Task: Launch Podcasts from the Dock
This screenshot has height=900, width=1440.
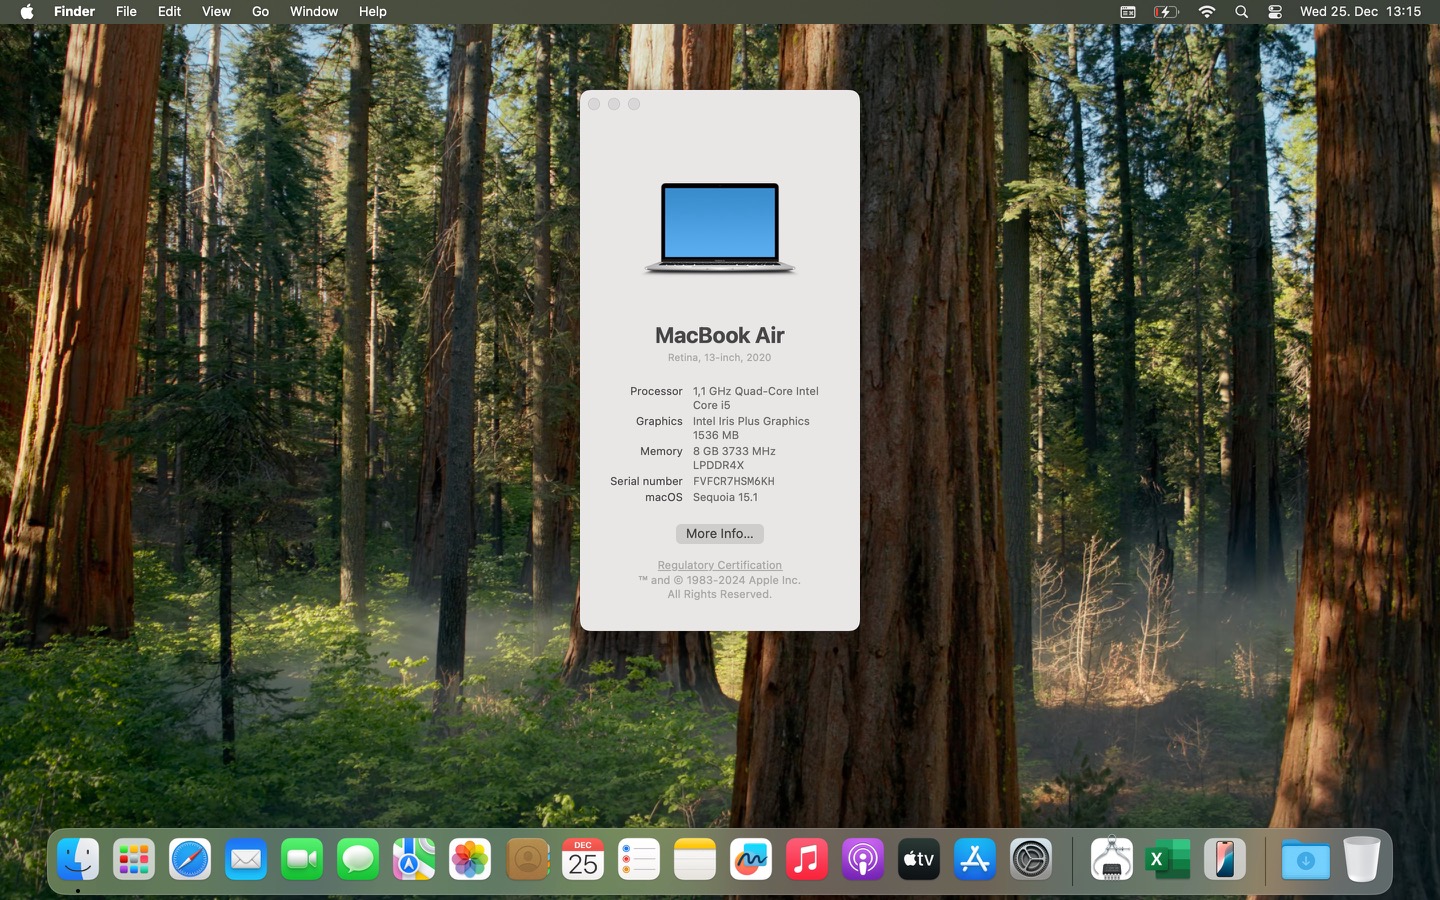Action: (863, 859)
